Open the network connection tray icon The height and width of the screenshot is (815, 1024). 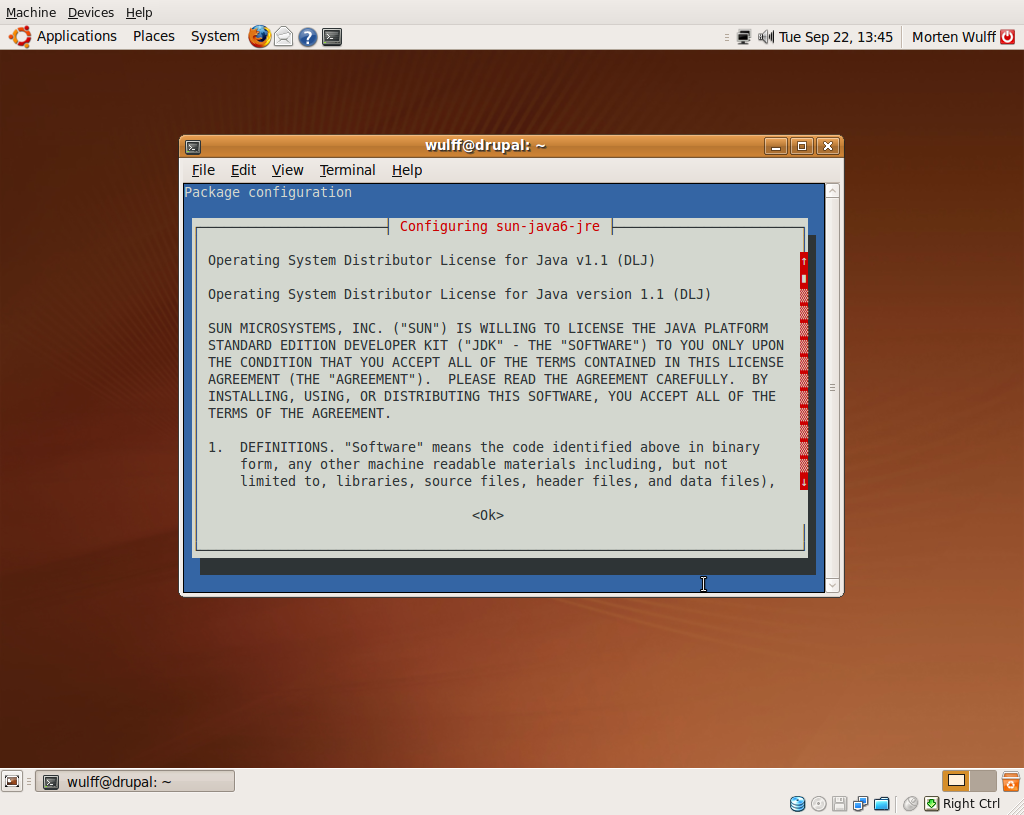coord(744,37)
